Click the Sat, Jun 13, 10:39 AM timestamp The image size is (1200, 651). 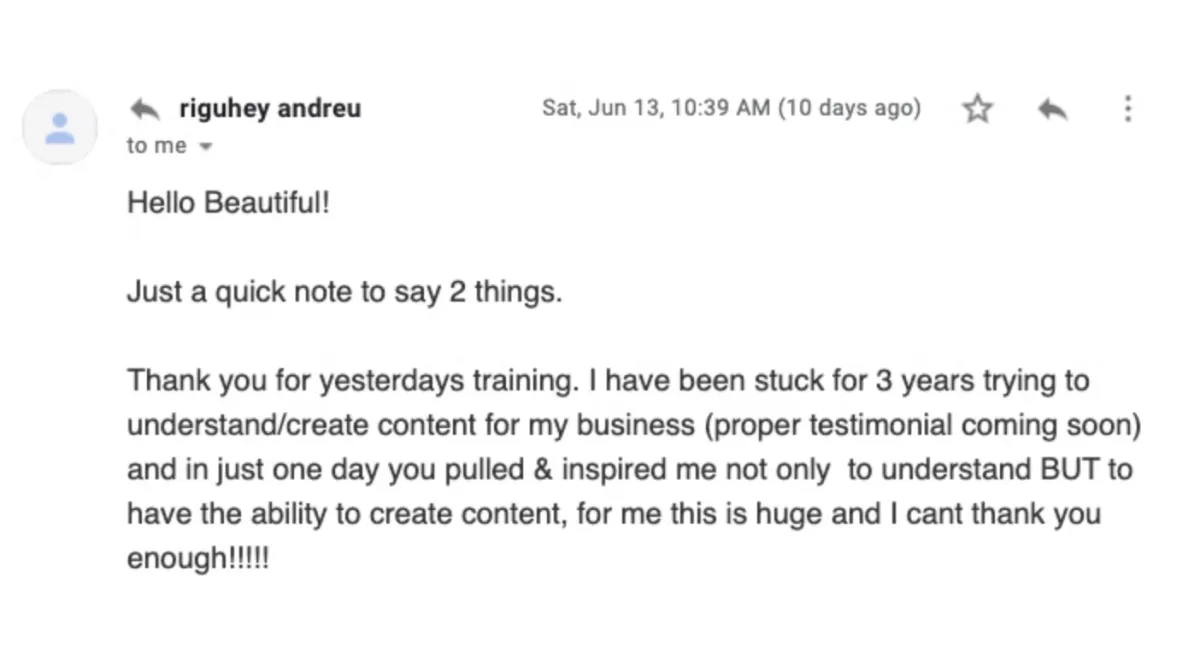[656, 108]
